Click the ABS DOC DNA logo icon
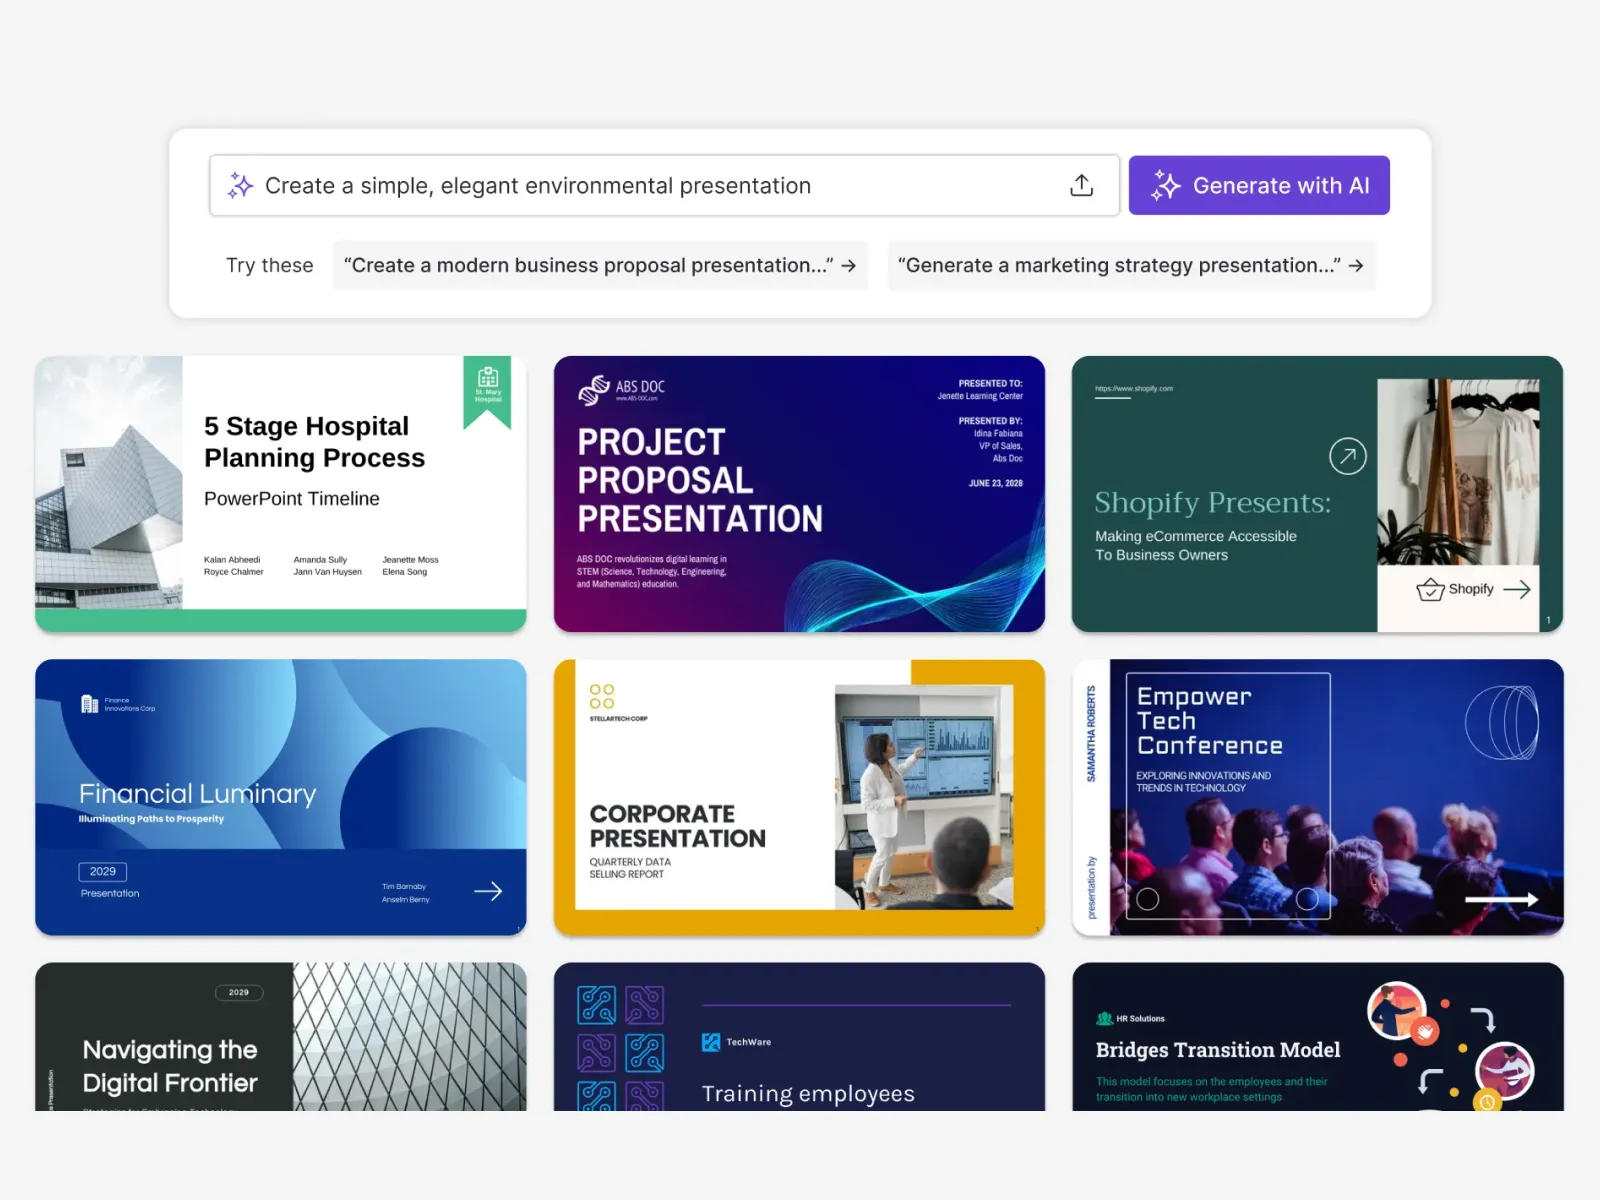Screen dimensions: 1600x1200 click(594, 390)
